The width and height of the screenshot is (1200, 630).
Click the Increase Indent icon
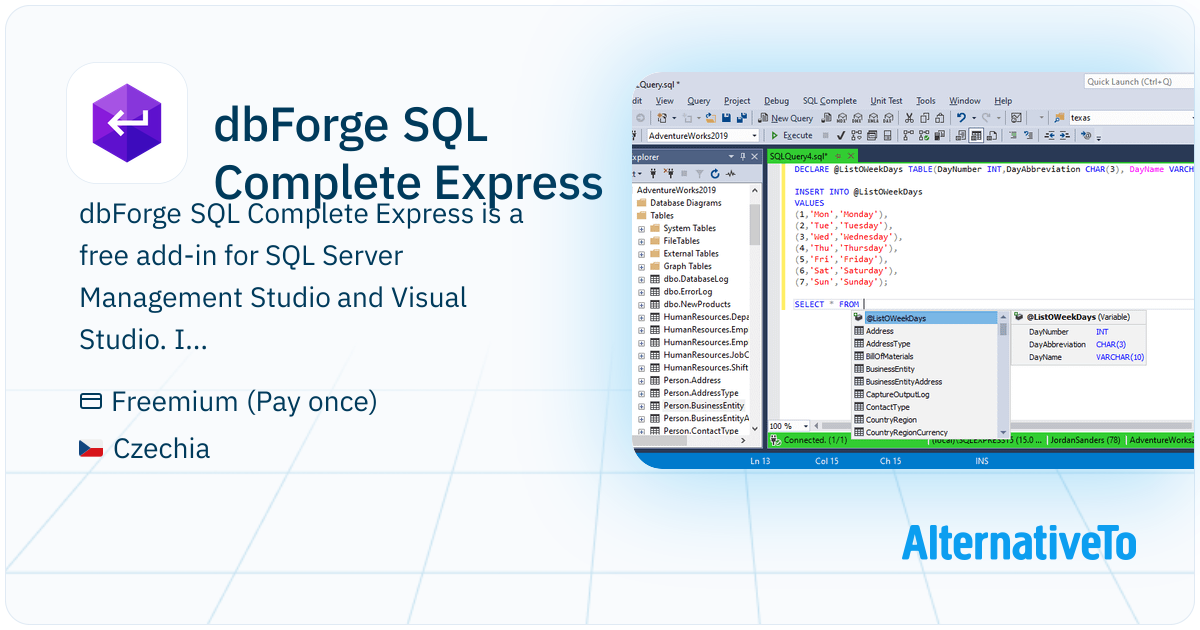tap(1065, 135)
